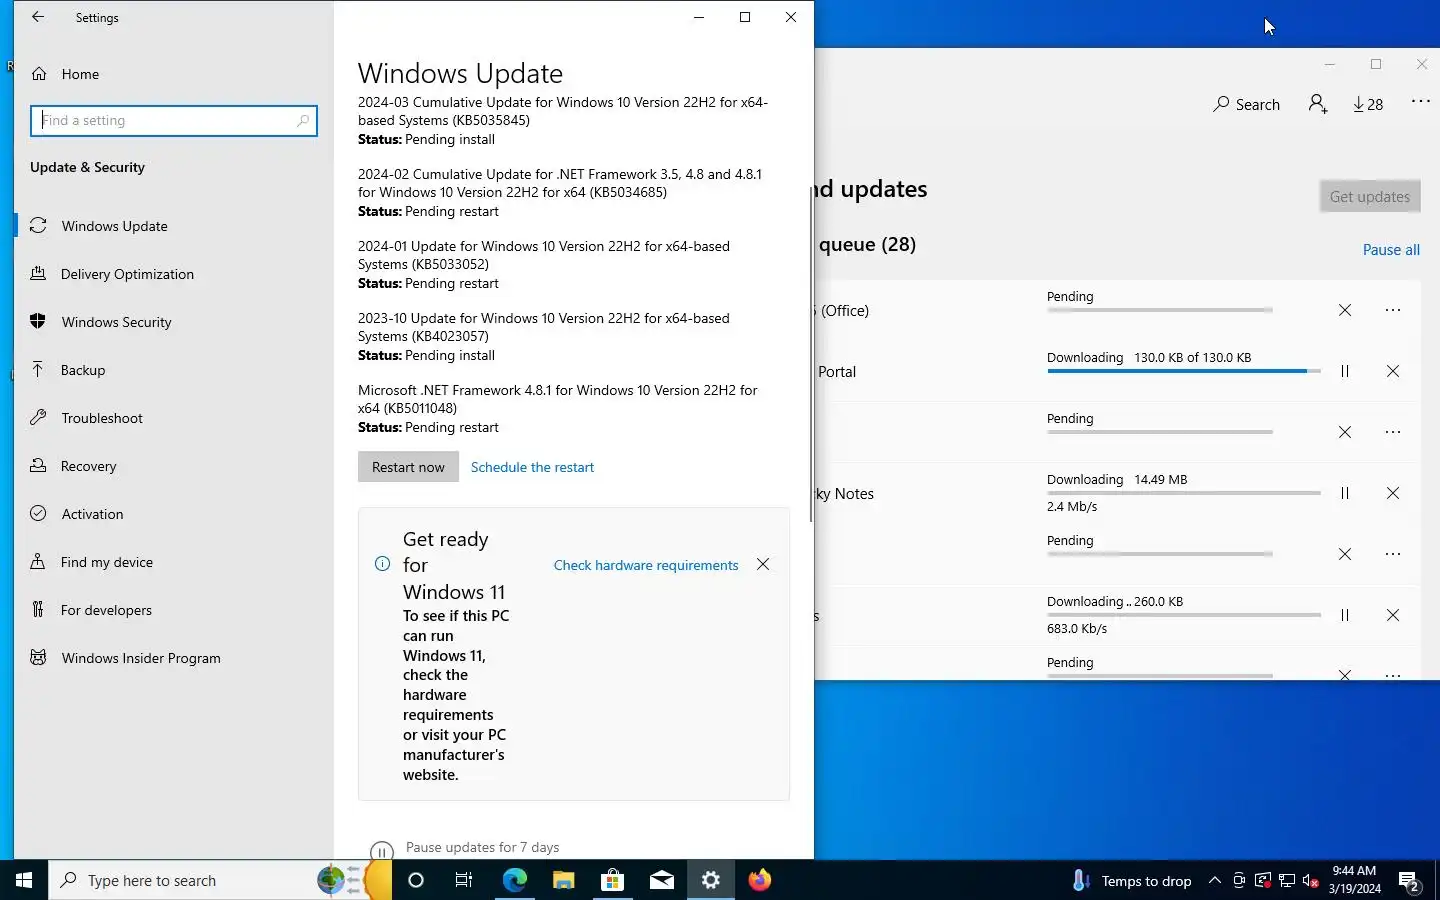
Task: Click Pause all link in Store
Action: click(1391, 250)
